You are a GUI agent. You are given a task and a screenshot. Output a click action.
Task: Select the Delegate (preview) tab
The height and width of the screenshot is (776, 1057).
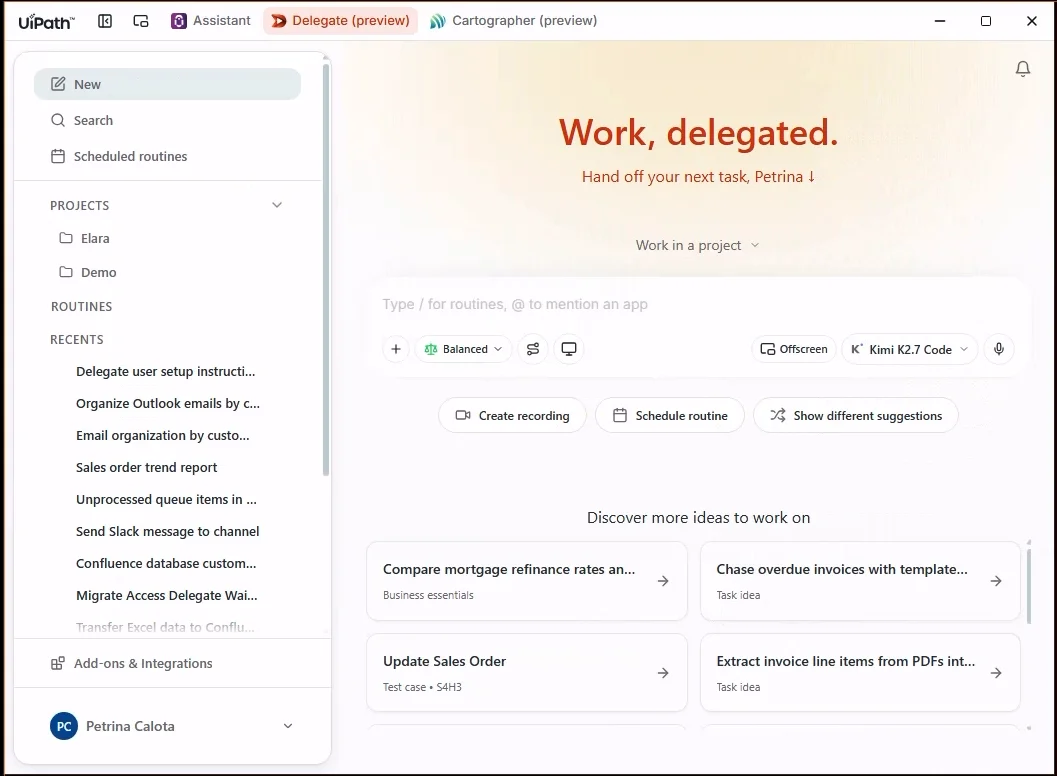click(340, 21)
